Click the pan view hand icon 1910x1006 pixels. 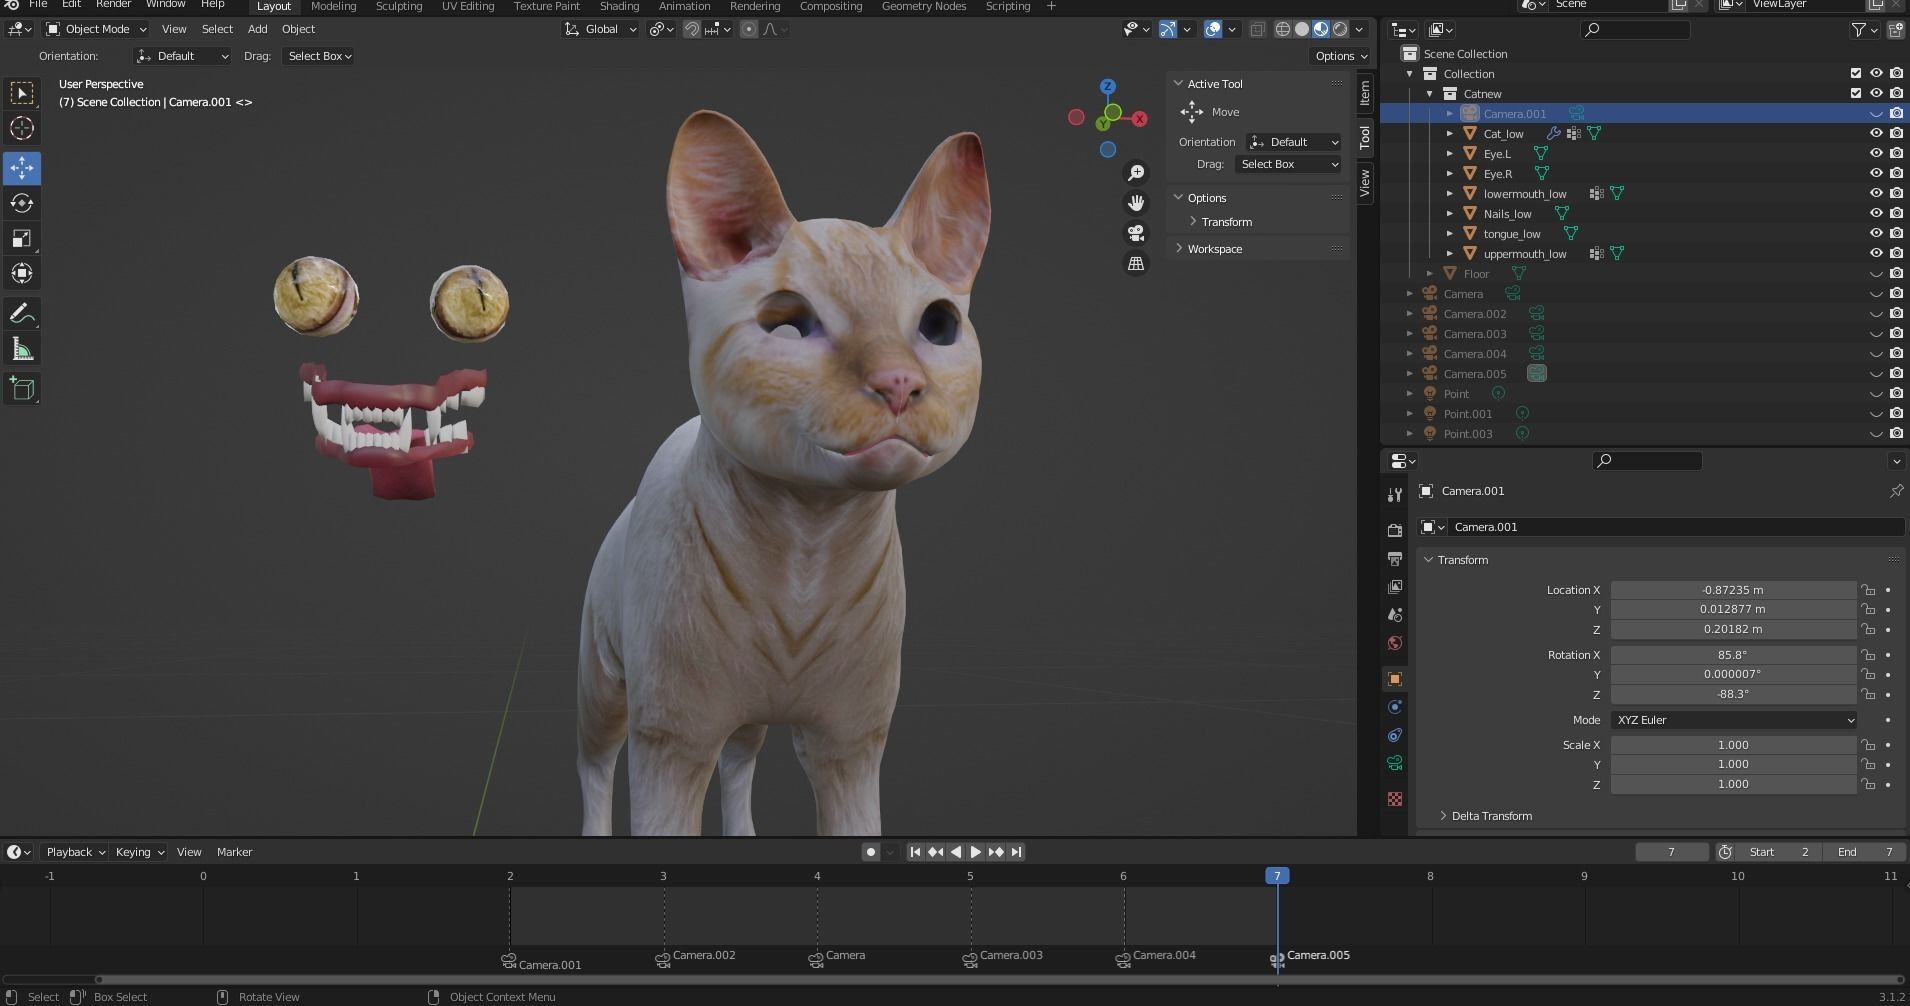pyautogui.click(x=1136, y=203)
